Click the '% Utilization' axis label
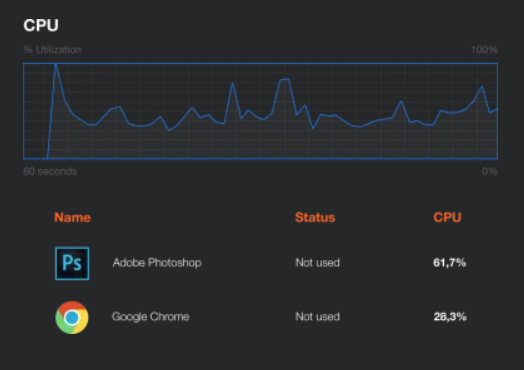Image resolution: width=524 pixels, height=370 pixels. point(52,50)
